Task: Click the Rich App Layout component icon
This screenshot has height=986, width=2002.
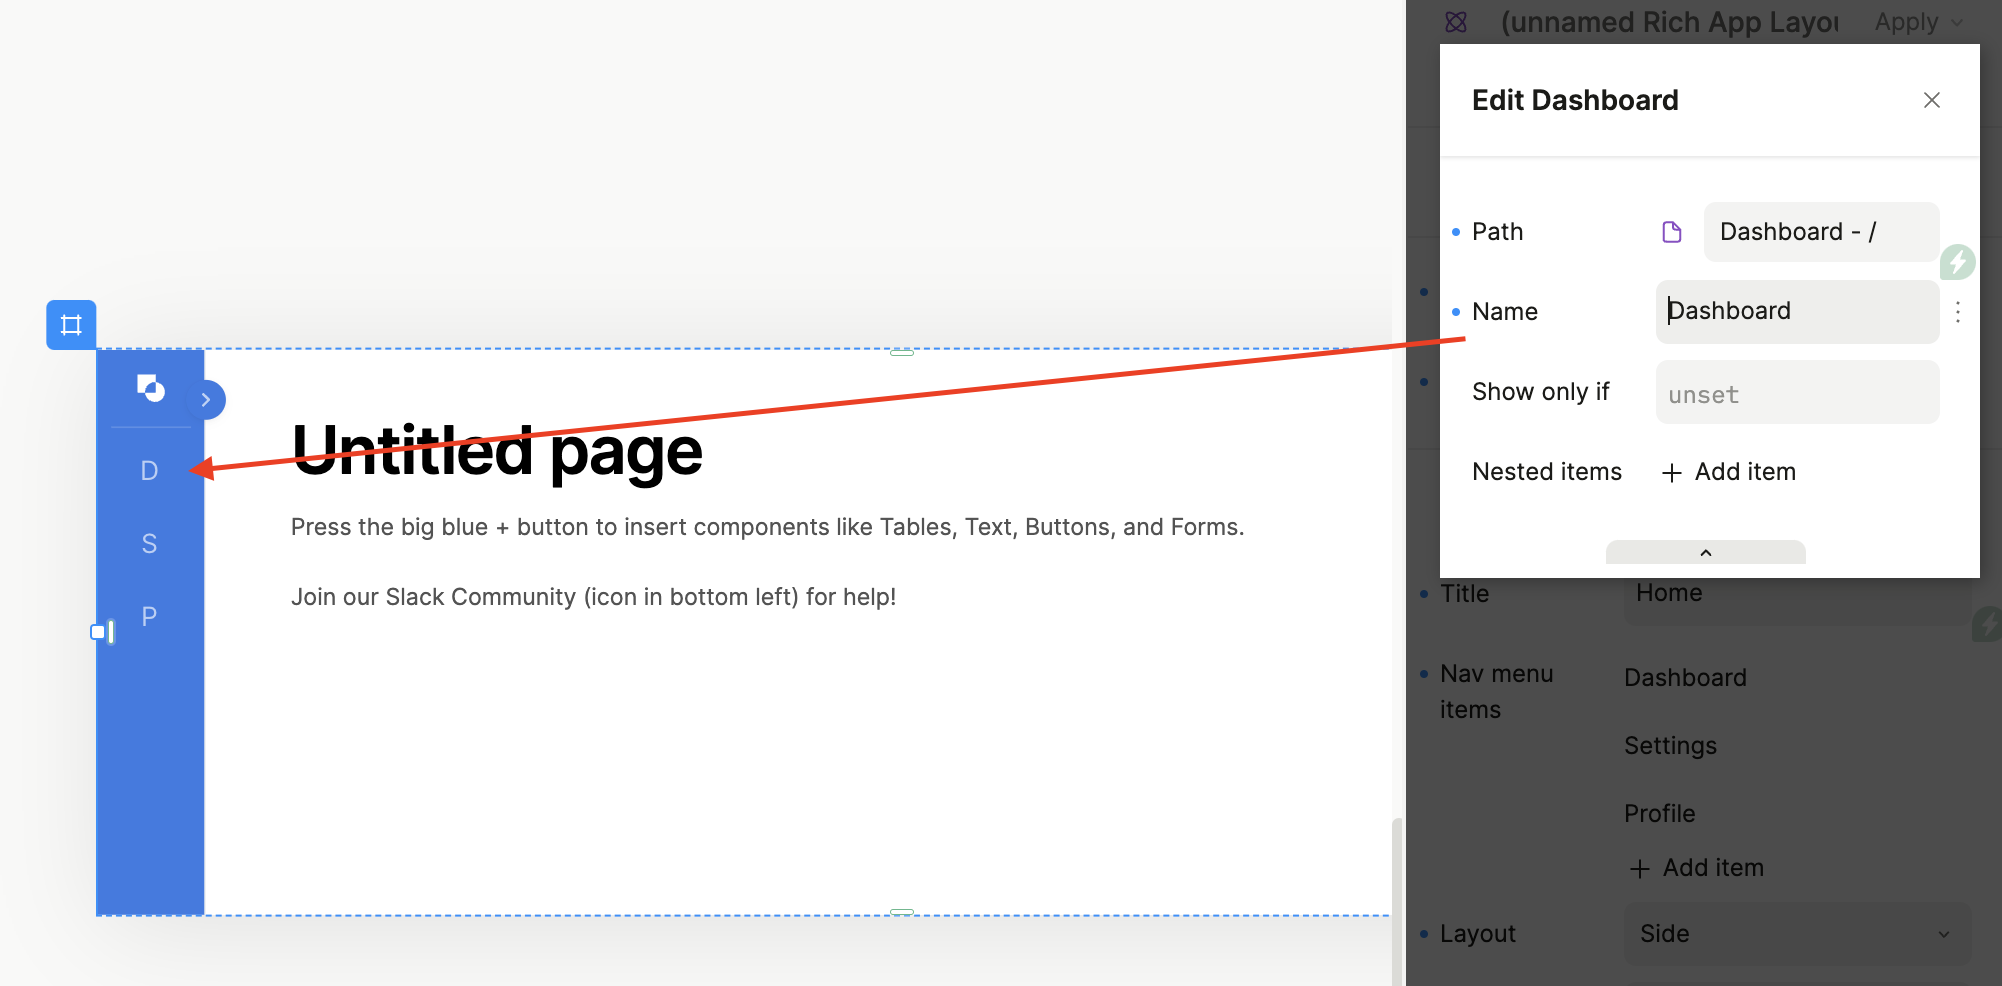Action: 1456,22
